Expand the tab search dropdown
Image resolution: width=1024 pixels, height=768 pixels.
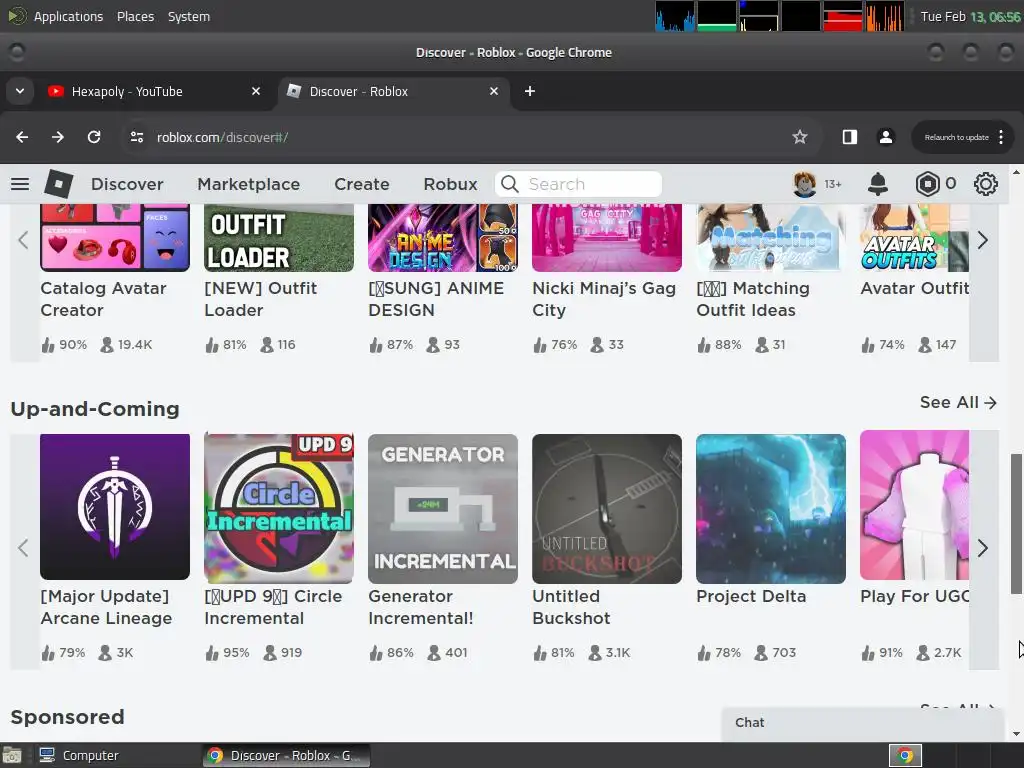click(20, 91)
